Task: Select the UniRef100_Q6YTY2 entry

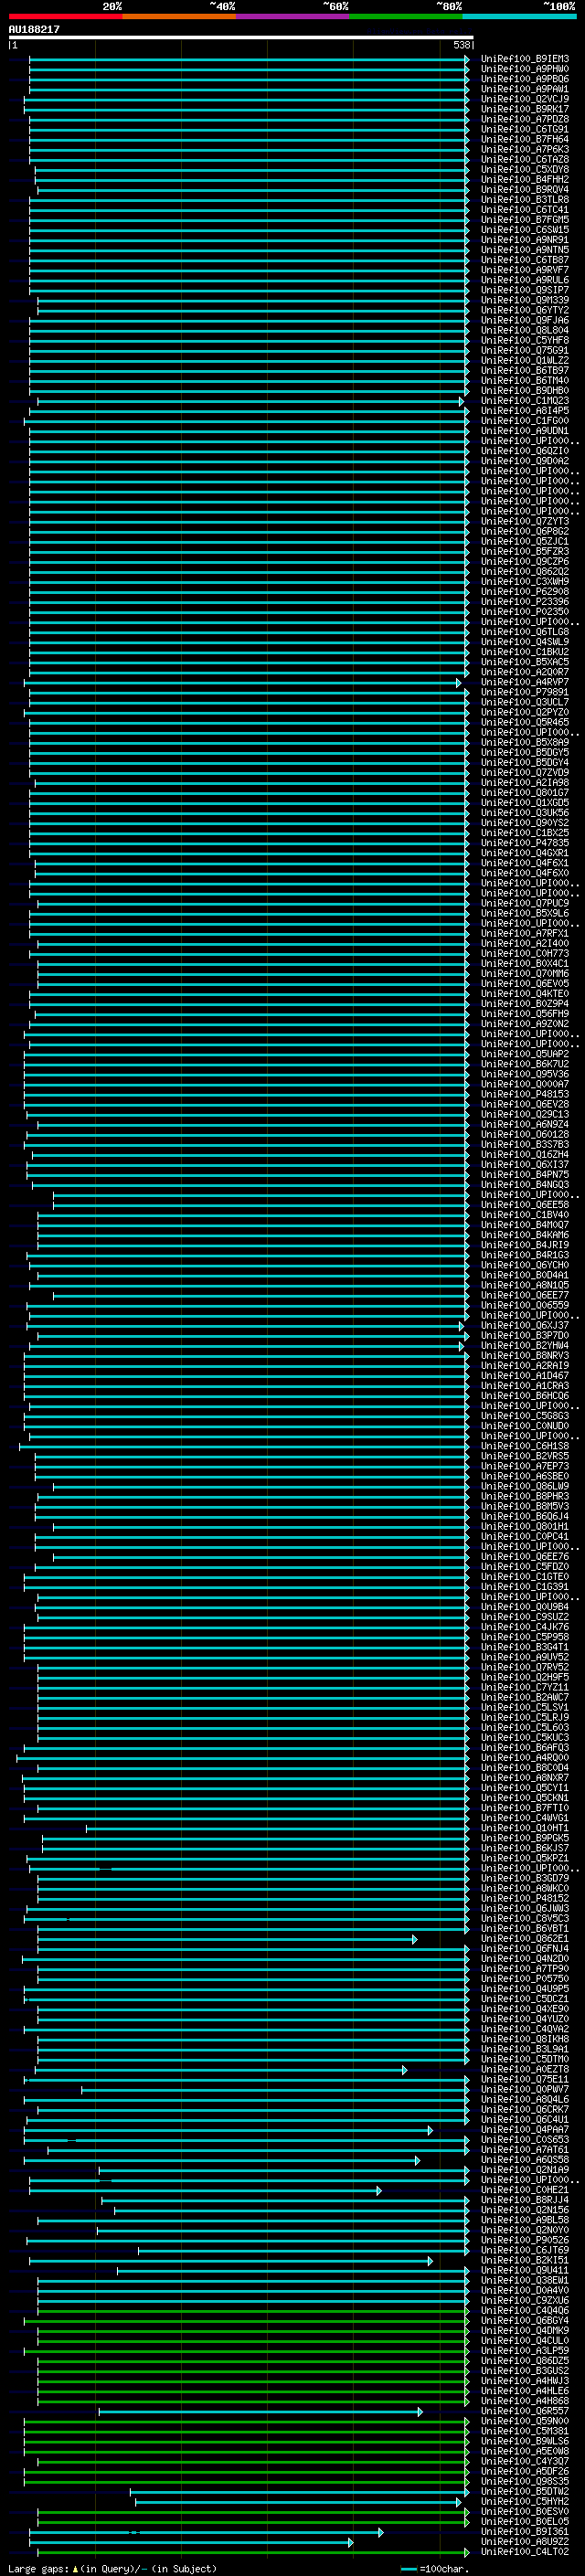Action: click(525, 310)
